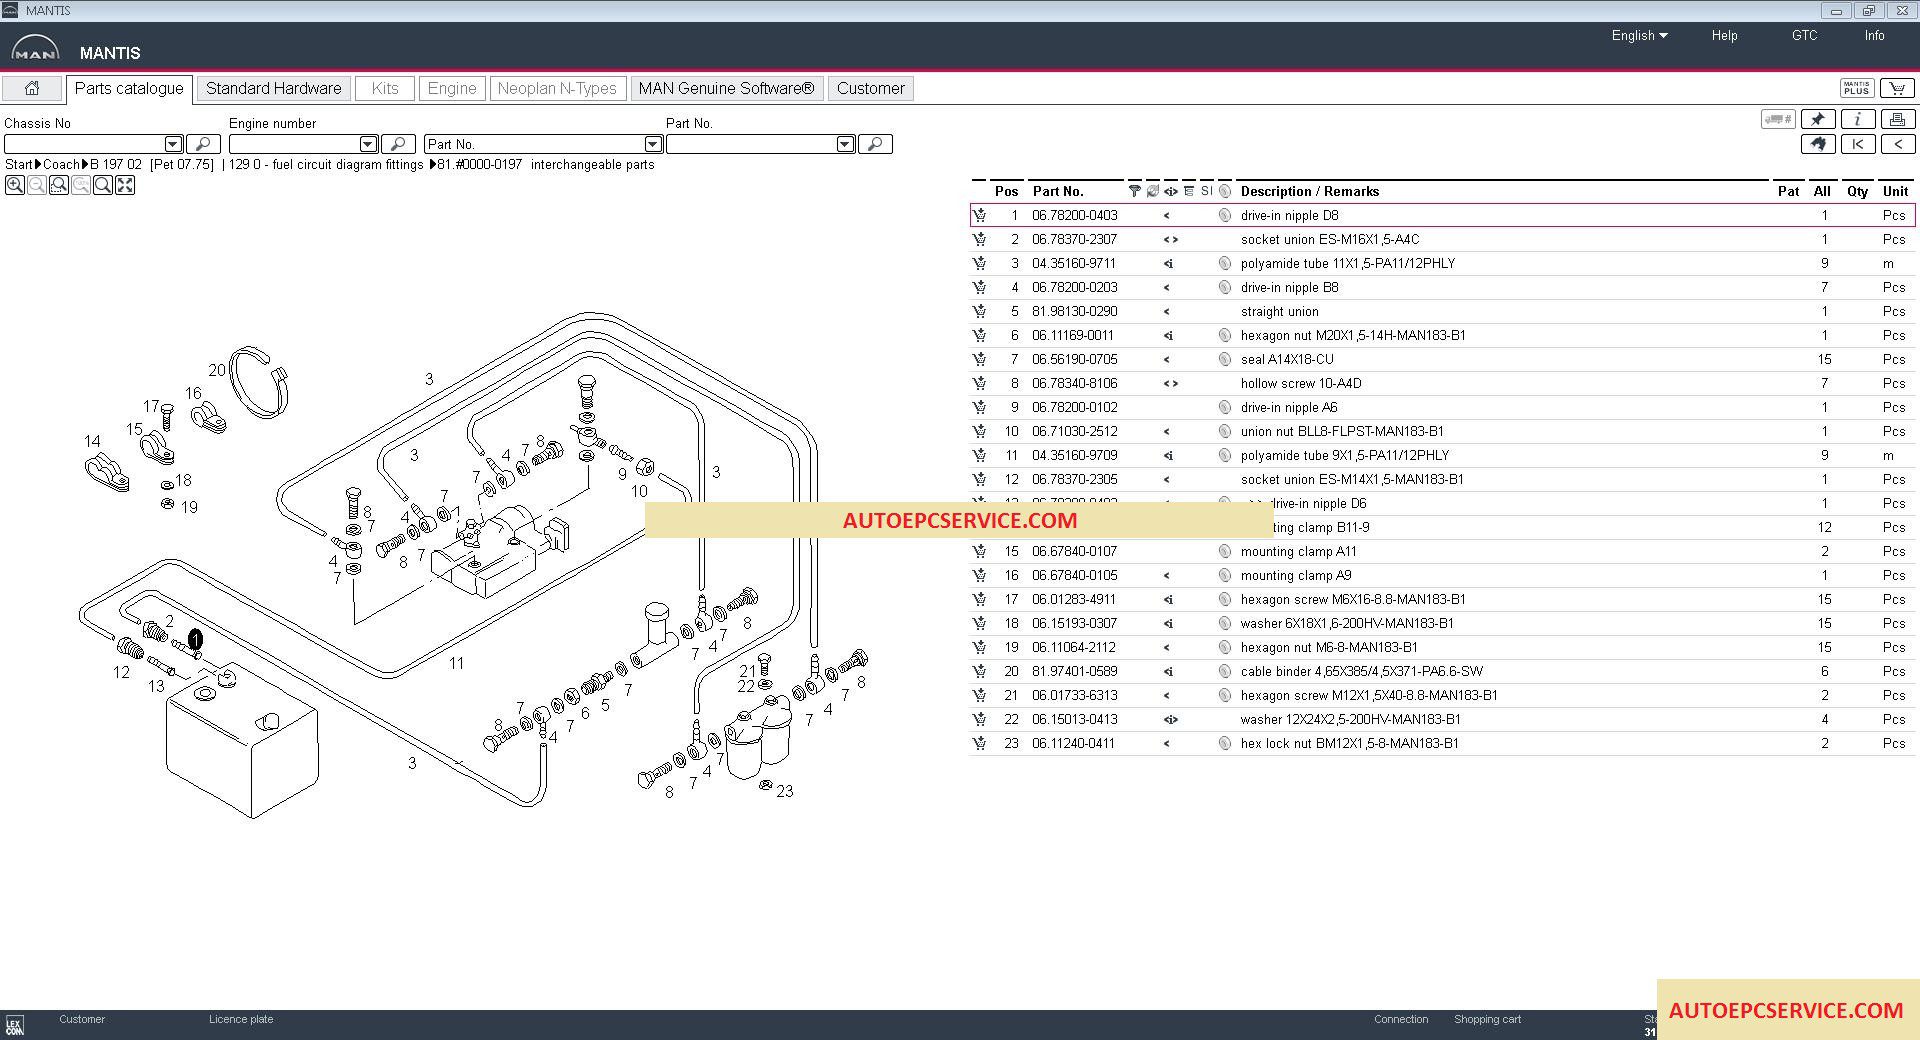
Task: Open the Part No. search type dropdown
Action: 653,144
